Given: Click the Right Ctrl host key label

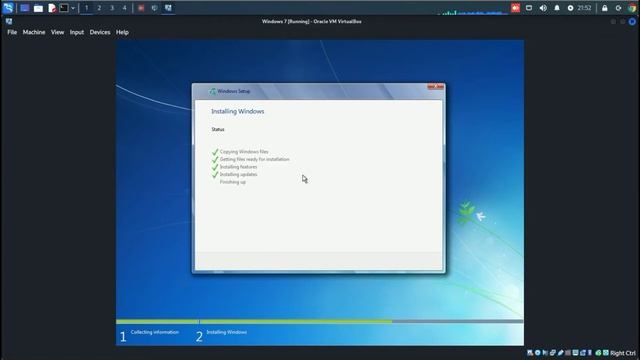Looking at the screenshot, I should point(623,353).
